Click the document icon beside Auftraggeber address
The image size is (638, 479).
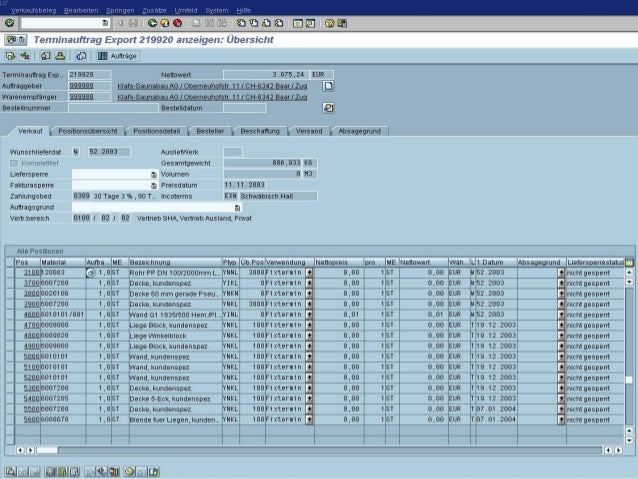(327, 86)
